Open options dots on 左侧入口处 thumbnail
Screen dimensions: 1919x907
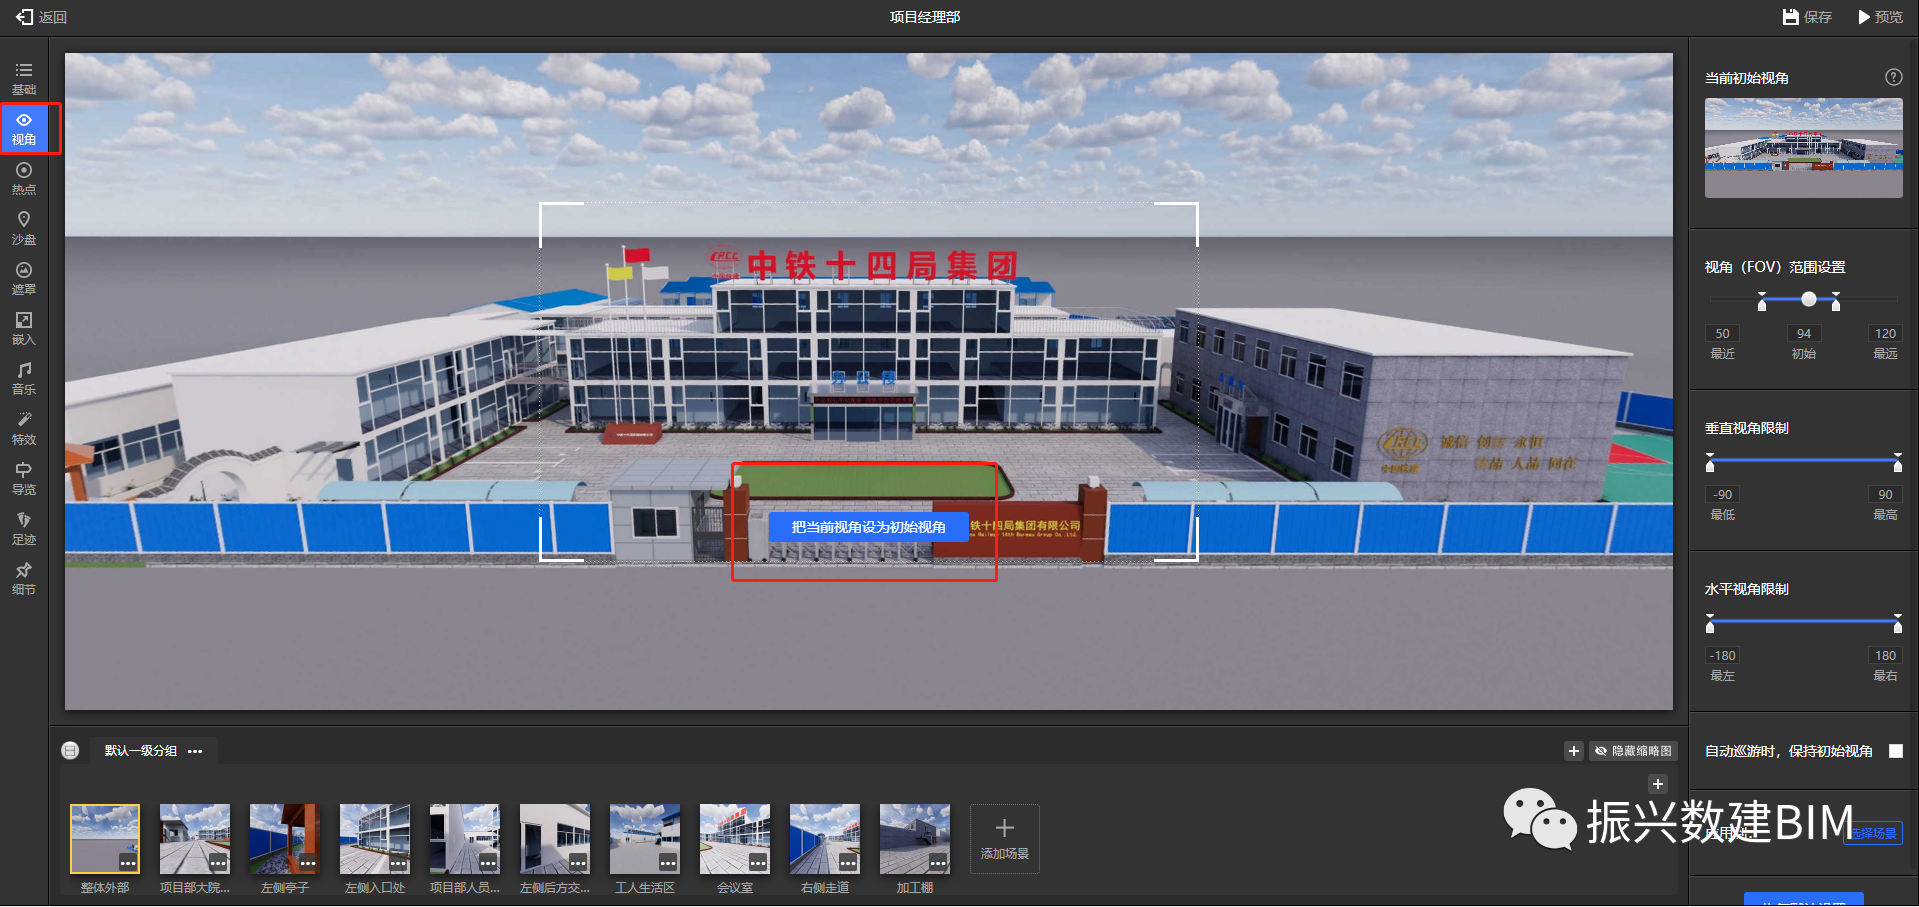point(398,863)
